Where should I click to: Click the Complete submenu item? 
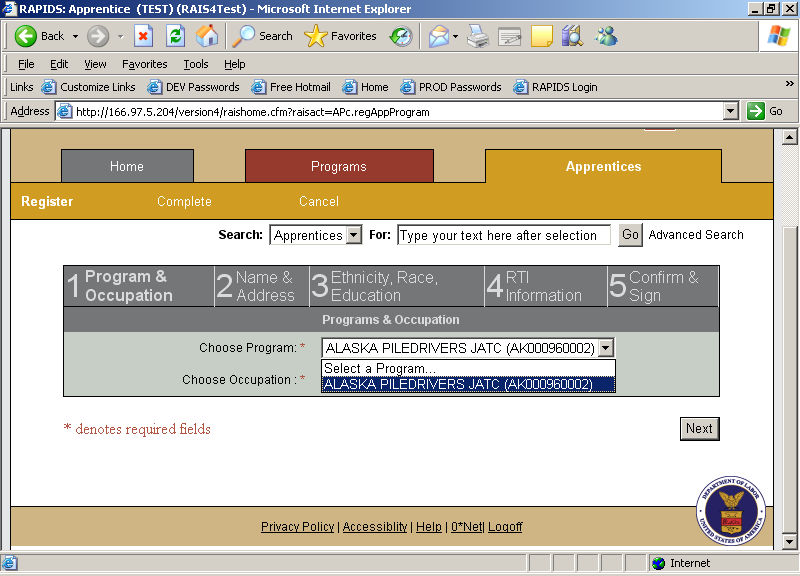click(184, 202)
